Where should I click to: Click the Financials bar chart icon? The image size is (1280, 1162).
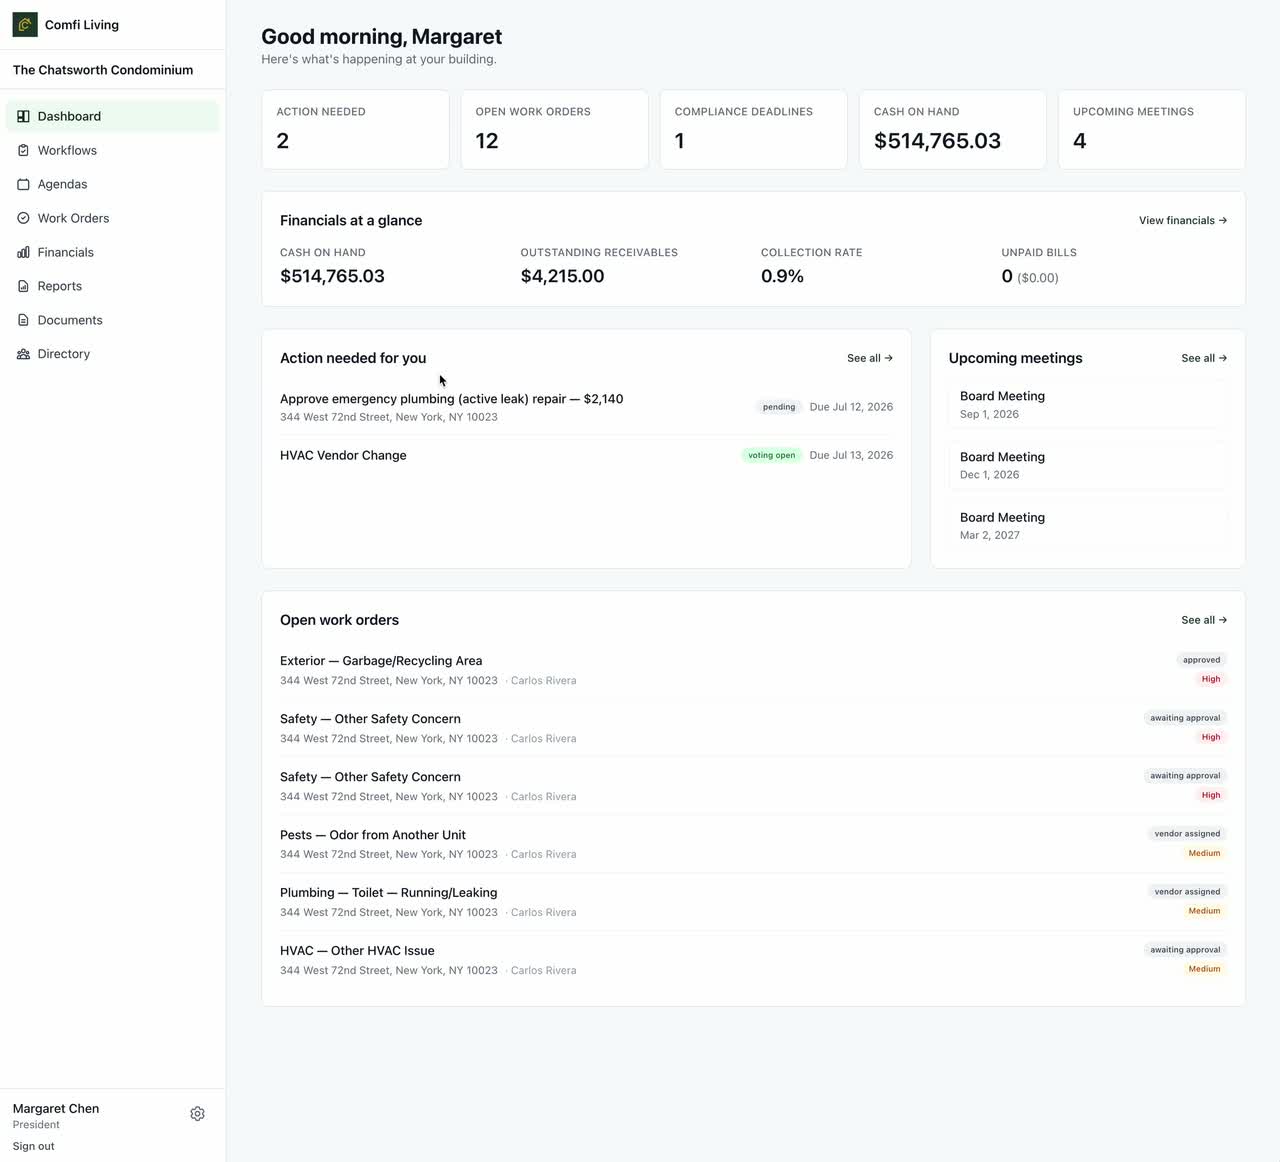[x=23, y=252]
